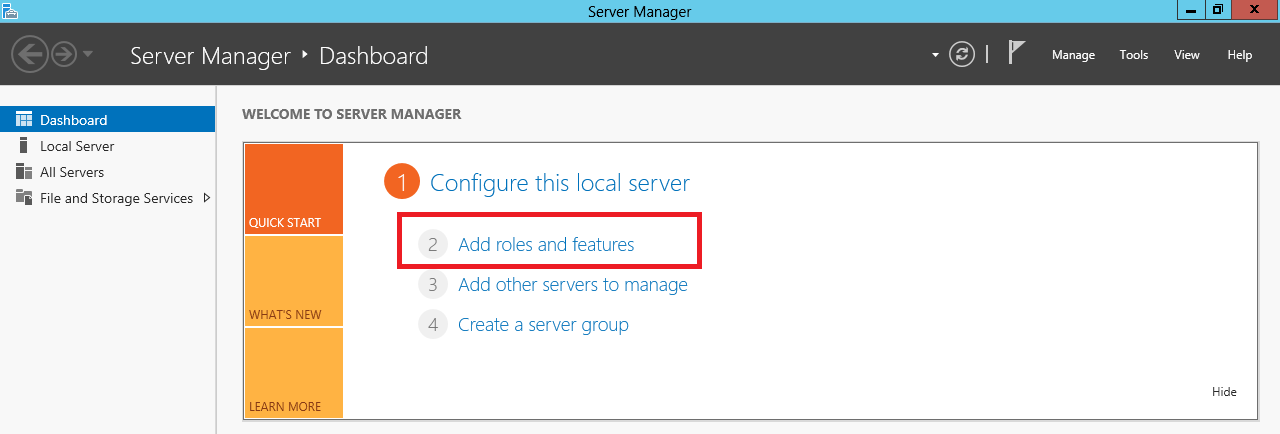Click the WELCOME TO SERVER MANAGER heading
This screenshot has height=434, width=1280.
point(351,114)
